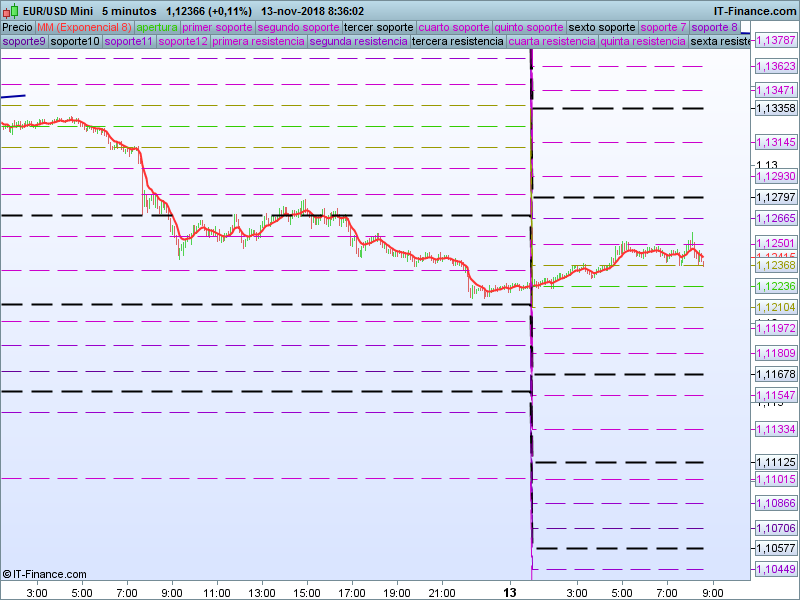This screenshot has height=600, width=800.
Task: Click the 1,11015 price level tag
Action: (776, 479)
